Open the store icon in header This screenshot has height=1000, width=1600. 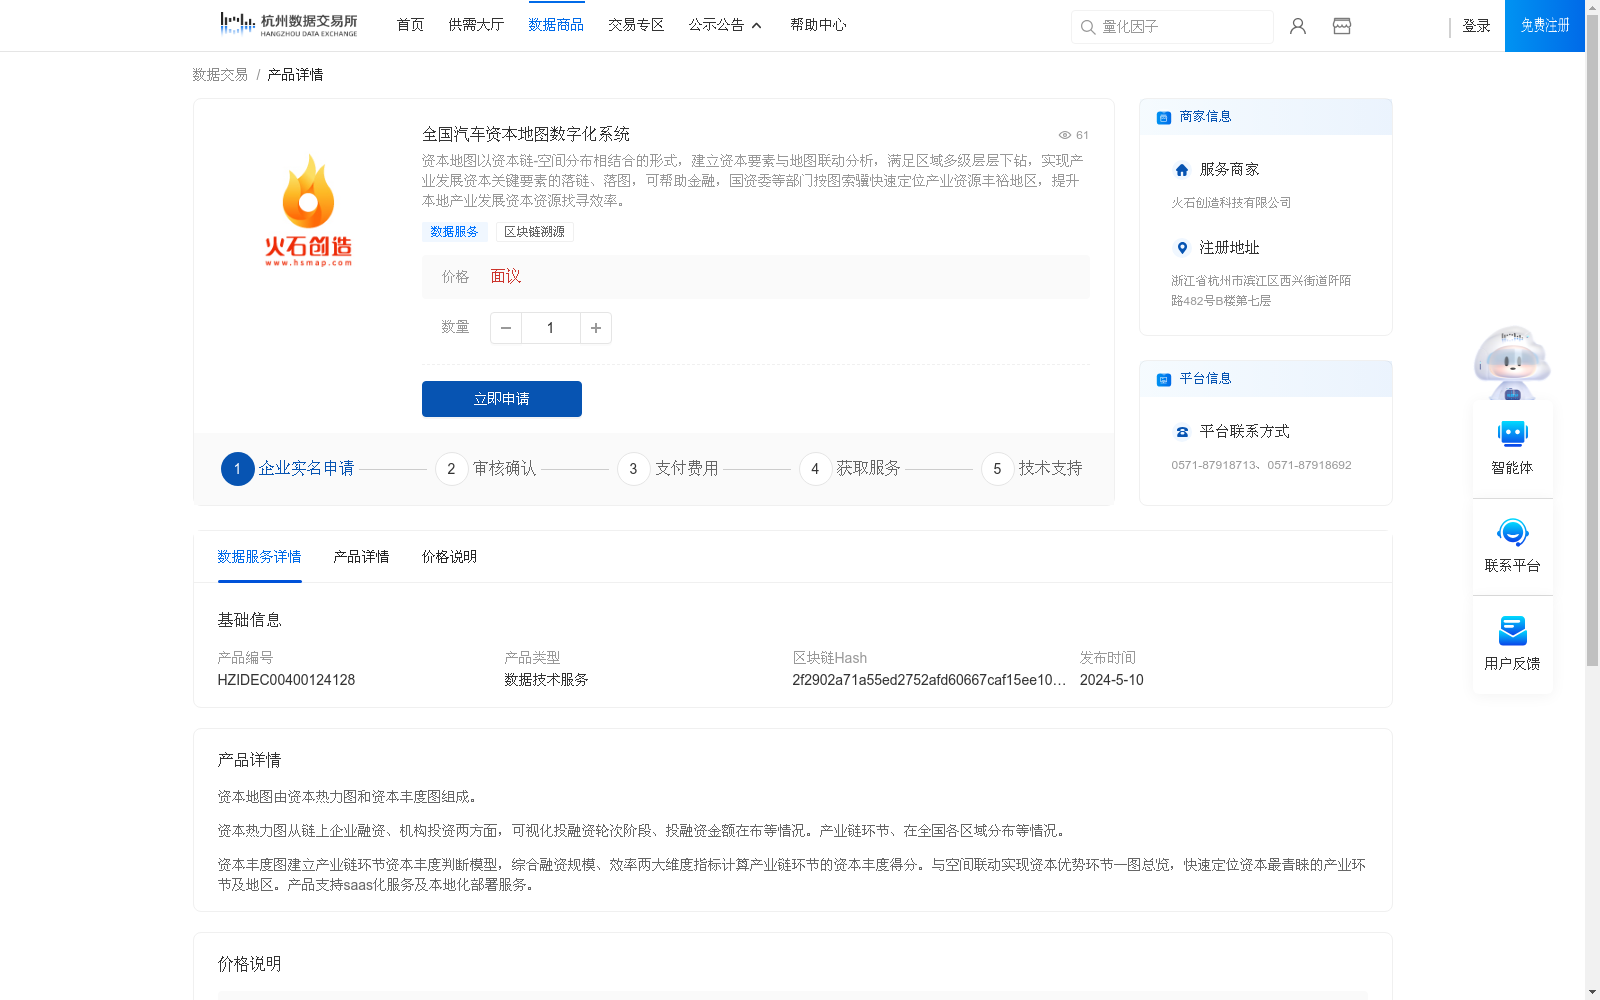point(1342,26)
